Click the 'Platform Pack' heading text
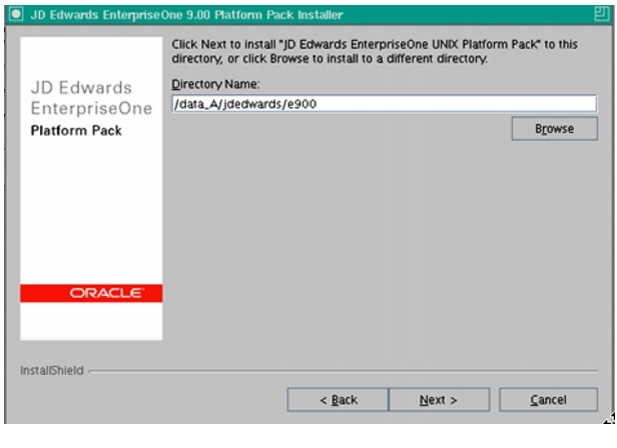This screenshot has width=617, height=448. click(x=76, y=131)
